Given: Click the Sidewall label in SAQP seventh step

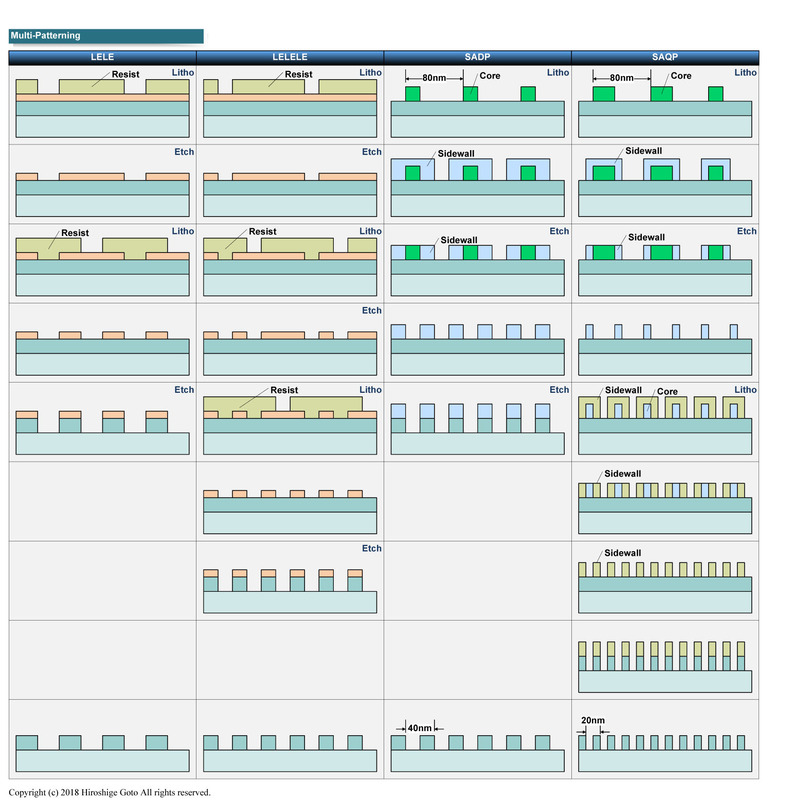Looking at the screenshot, I should pos(623,553).
